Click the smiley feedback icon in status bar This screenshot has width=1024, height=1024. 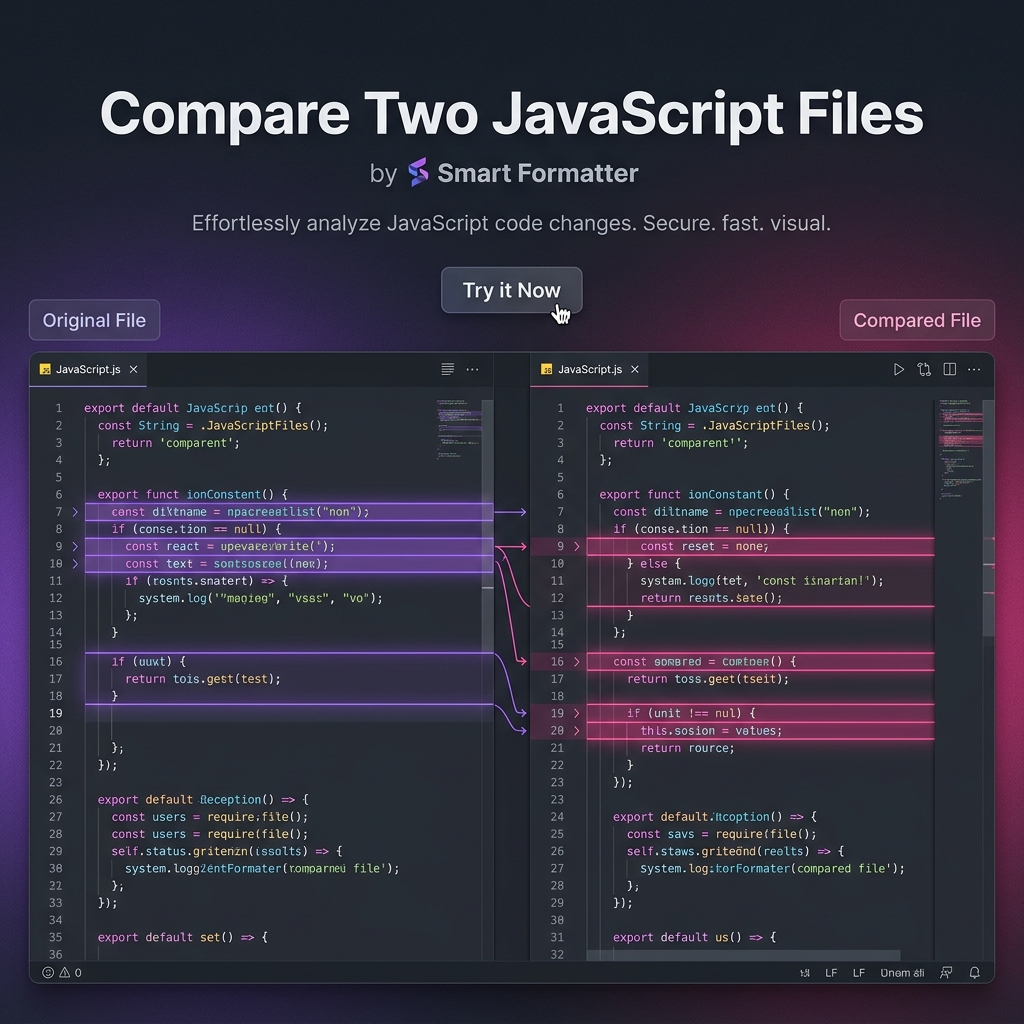48,972
